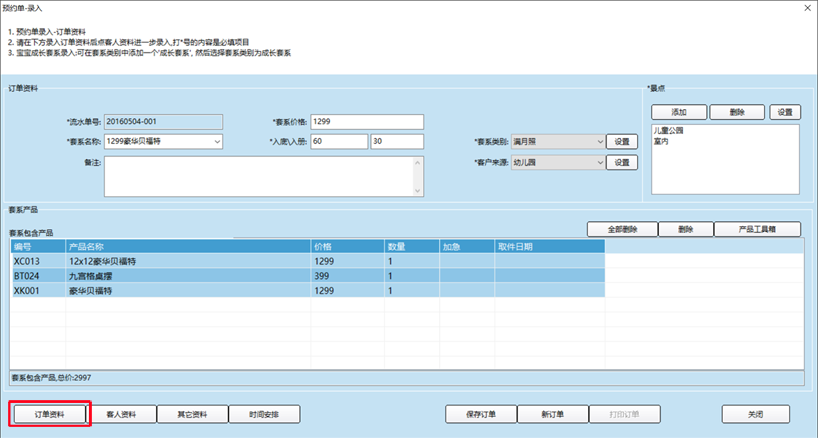Click the 产品名称 column header

pos(188,247)
